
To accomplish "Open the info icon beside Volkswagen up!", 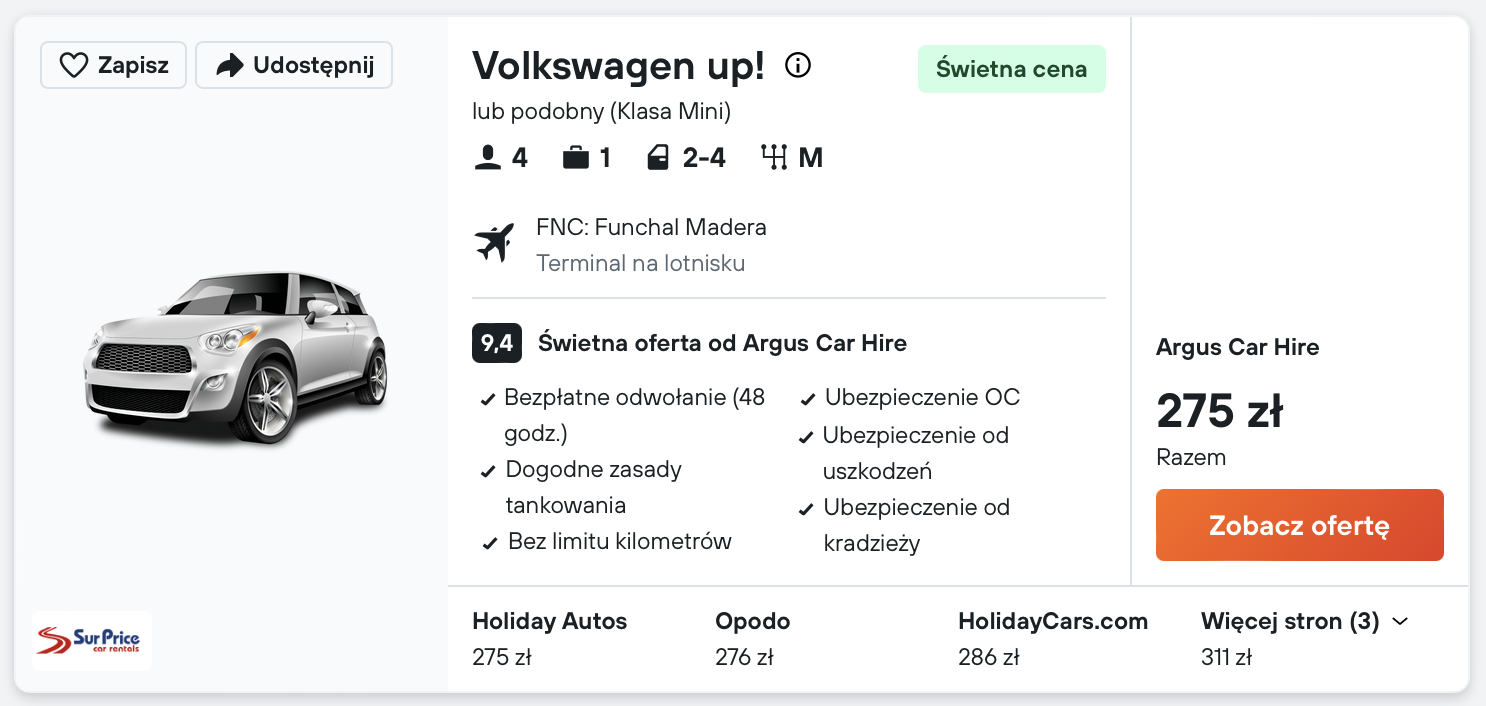I will (797, 66).
